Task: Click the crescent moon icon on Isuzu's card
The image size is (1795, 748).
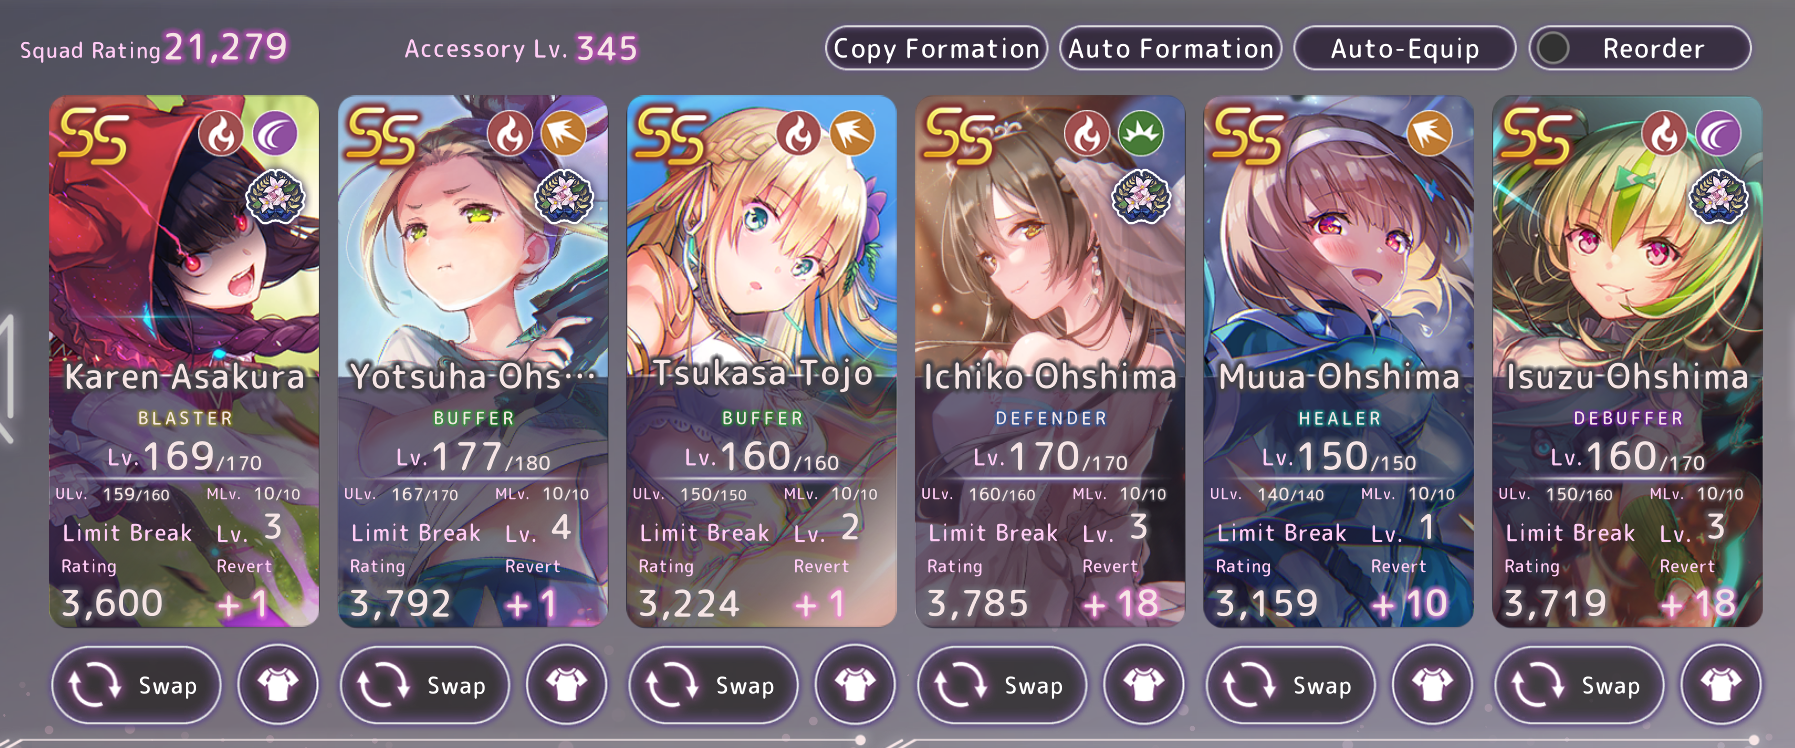Action: [x=1718, y=133]
